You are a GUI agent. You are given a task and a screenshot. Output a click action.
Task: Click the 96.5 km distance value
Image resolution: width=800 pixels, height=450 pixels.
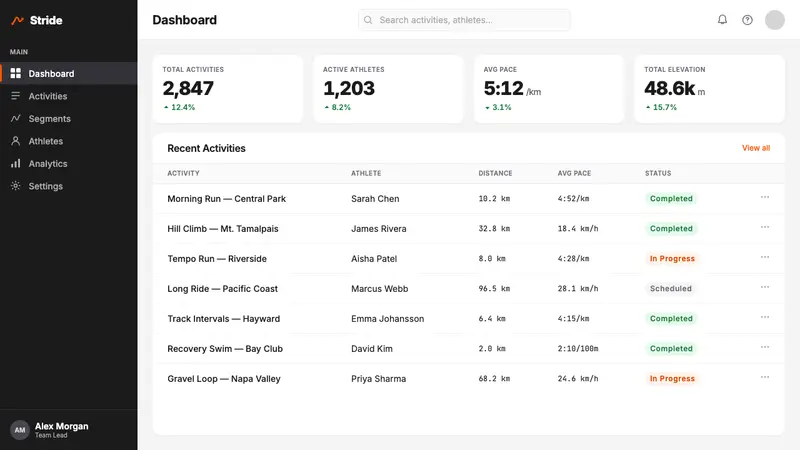click(x=494, y=289)
